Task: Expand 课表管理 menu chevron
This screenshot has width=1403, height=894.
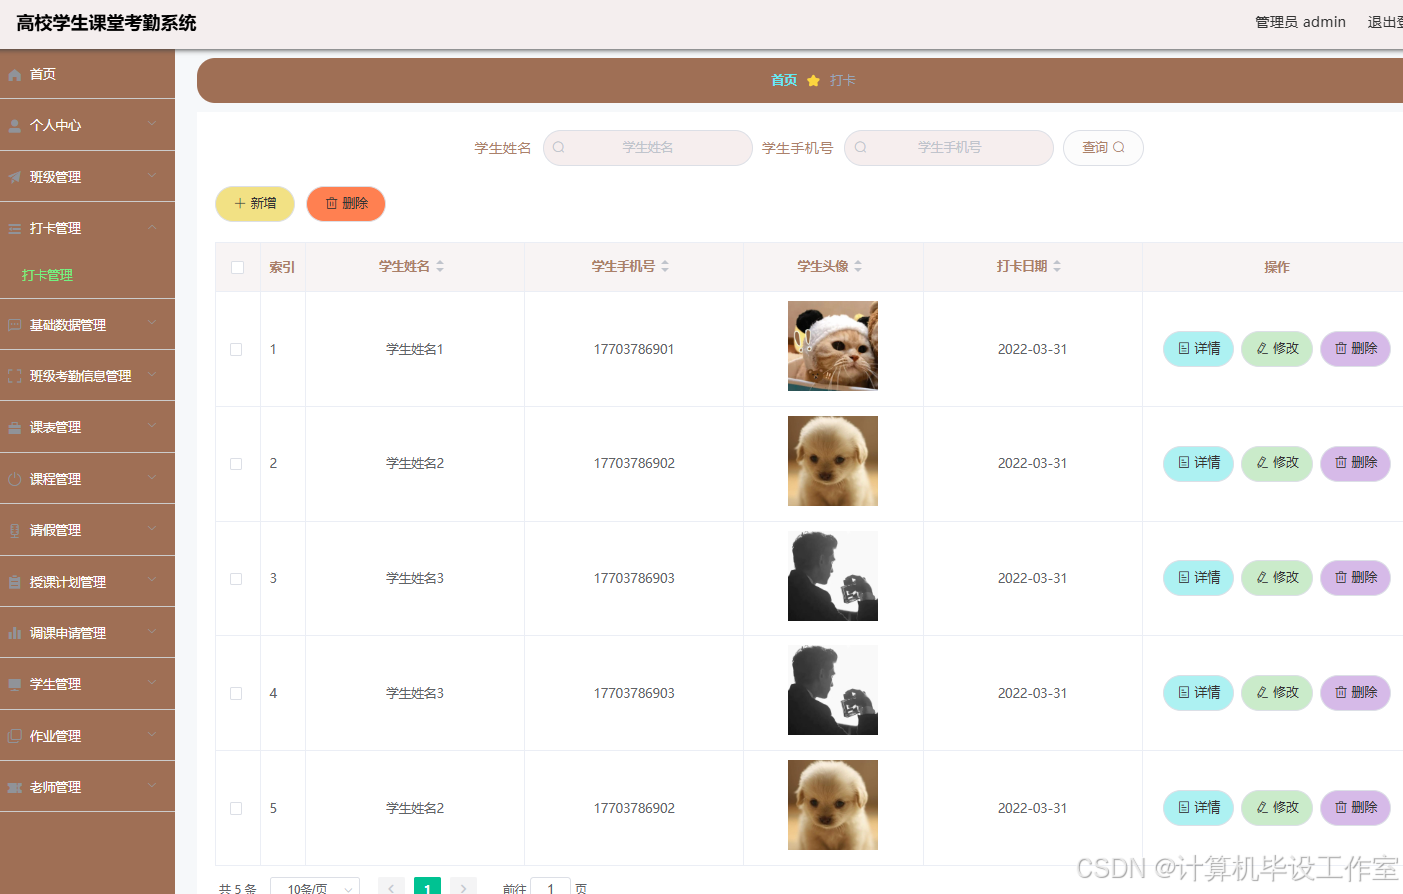Action: [x=152, y=426]
